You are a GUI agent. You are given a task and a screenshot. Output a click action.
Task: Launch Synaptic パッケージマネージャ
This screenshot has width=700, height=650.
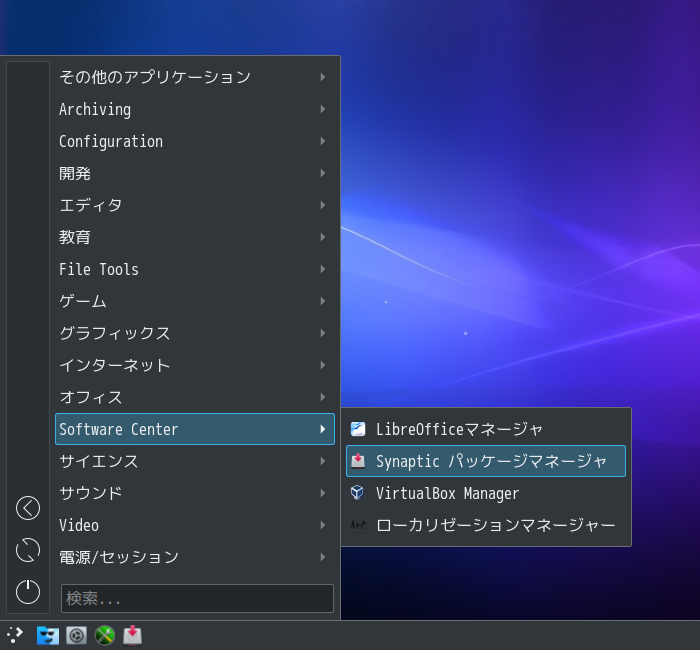tap(486, 461)
